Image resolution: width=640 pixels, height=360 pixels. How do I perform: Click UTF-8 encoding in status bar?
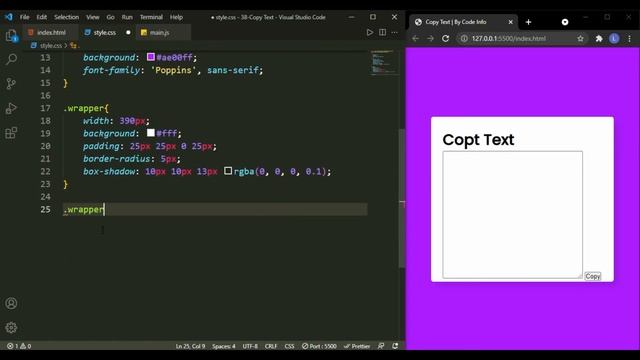pyautogui.click(x=250, y=346)
